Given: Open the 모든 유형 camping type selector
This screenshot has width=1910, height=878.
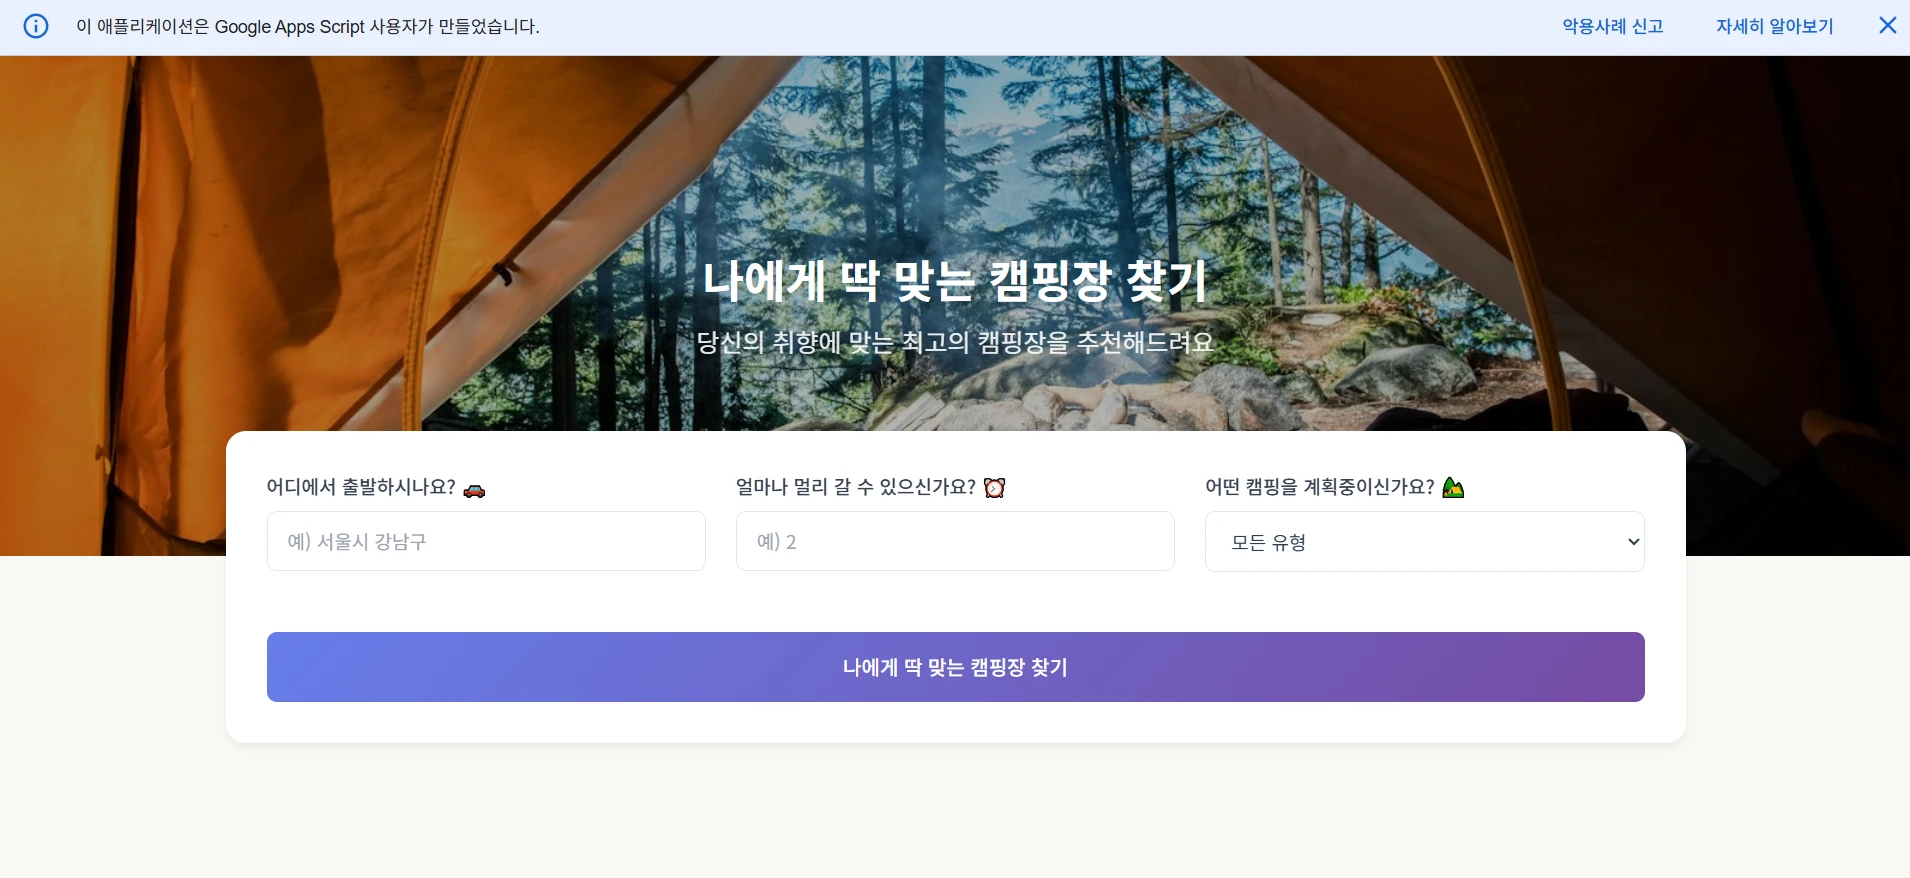Looking at the screenshot, I should point(1424,542).
